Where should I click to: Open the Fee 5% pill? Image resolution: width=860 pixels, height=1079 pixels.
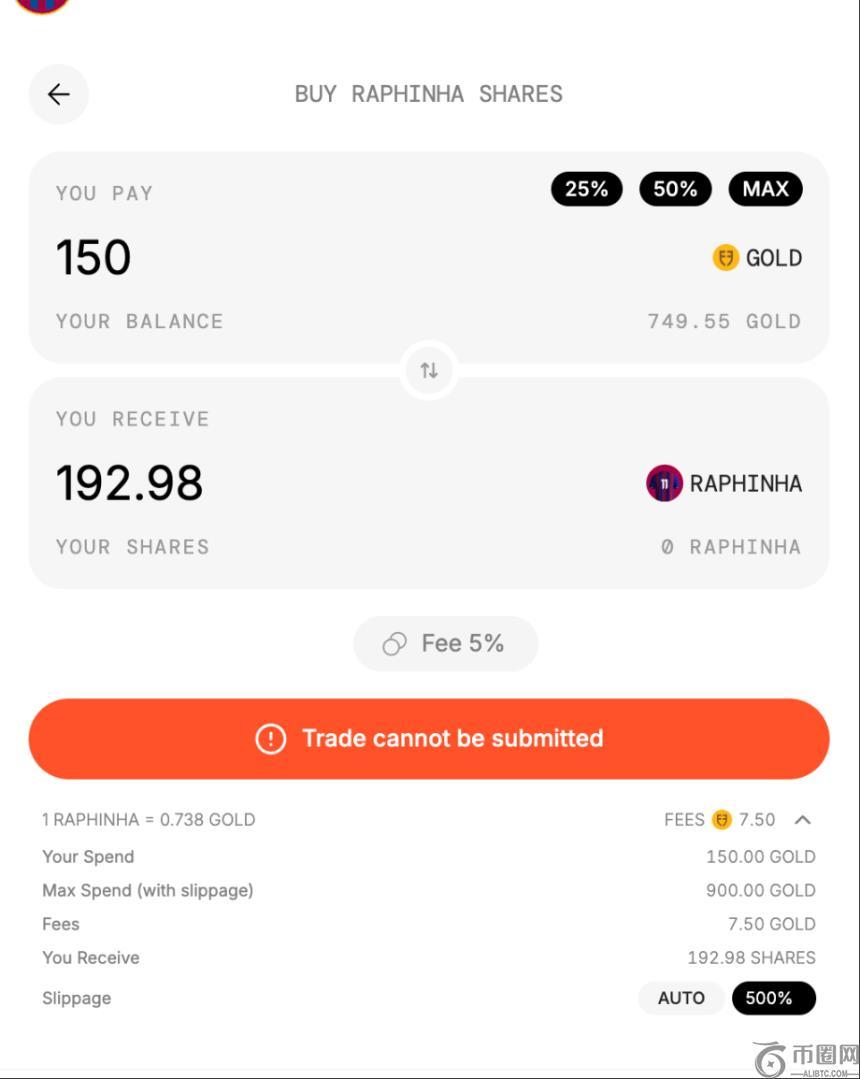pyautogui.click(x=446, y=644)
